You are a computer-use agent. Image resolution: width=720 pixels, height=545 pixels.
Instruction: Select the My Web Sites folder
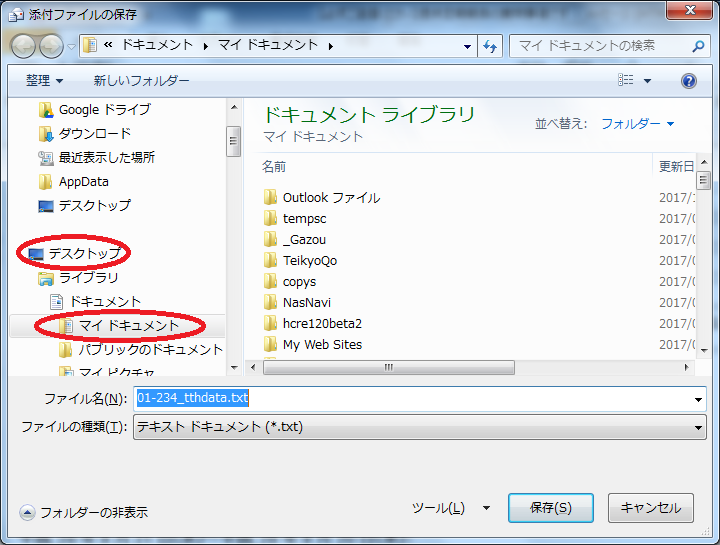click(x=322, y=345)
